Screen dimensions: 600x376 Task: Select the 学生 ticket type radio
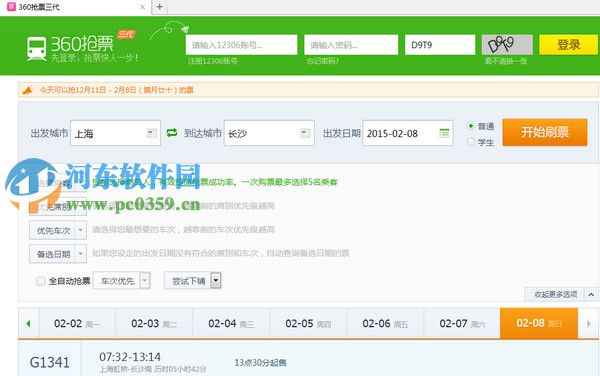pos(471,142)
